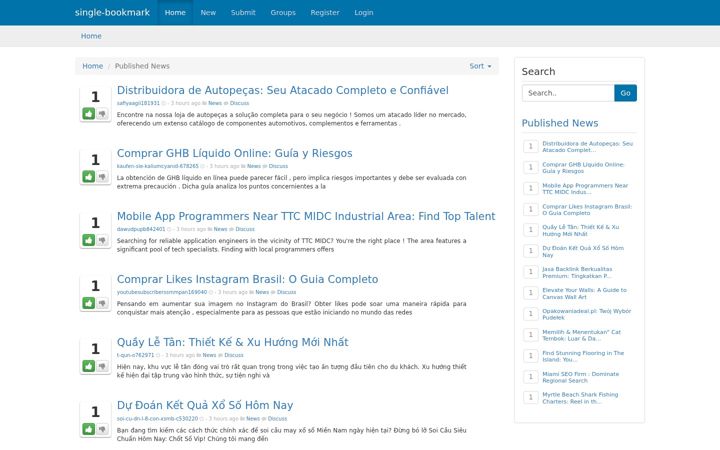The image size is (720, 450).
Task: Open the Login page
Action: (x=364, y=12)
